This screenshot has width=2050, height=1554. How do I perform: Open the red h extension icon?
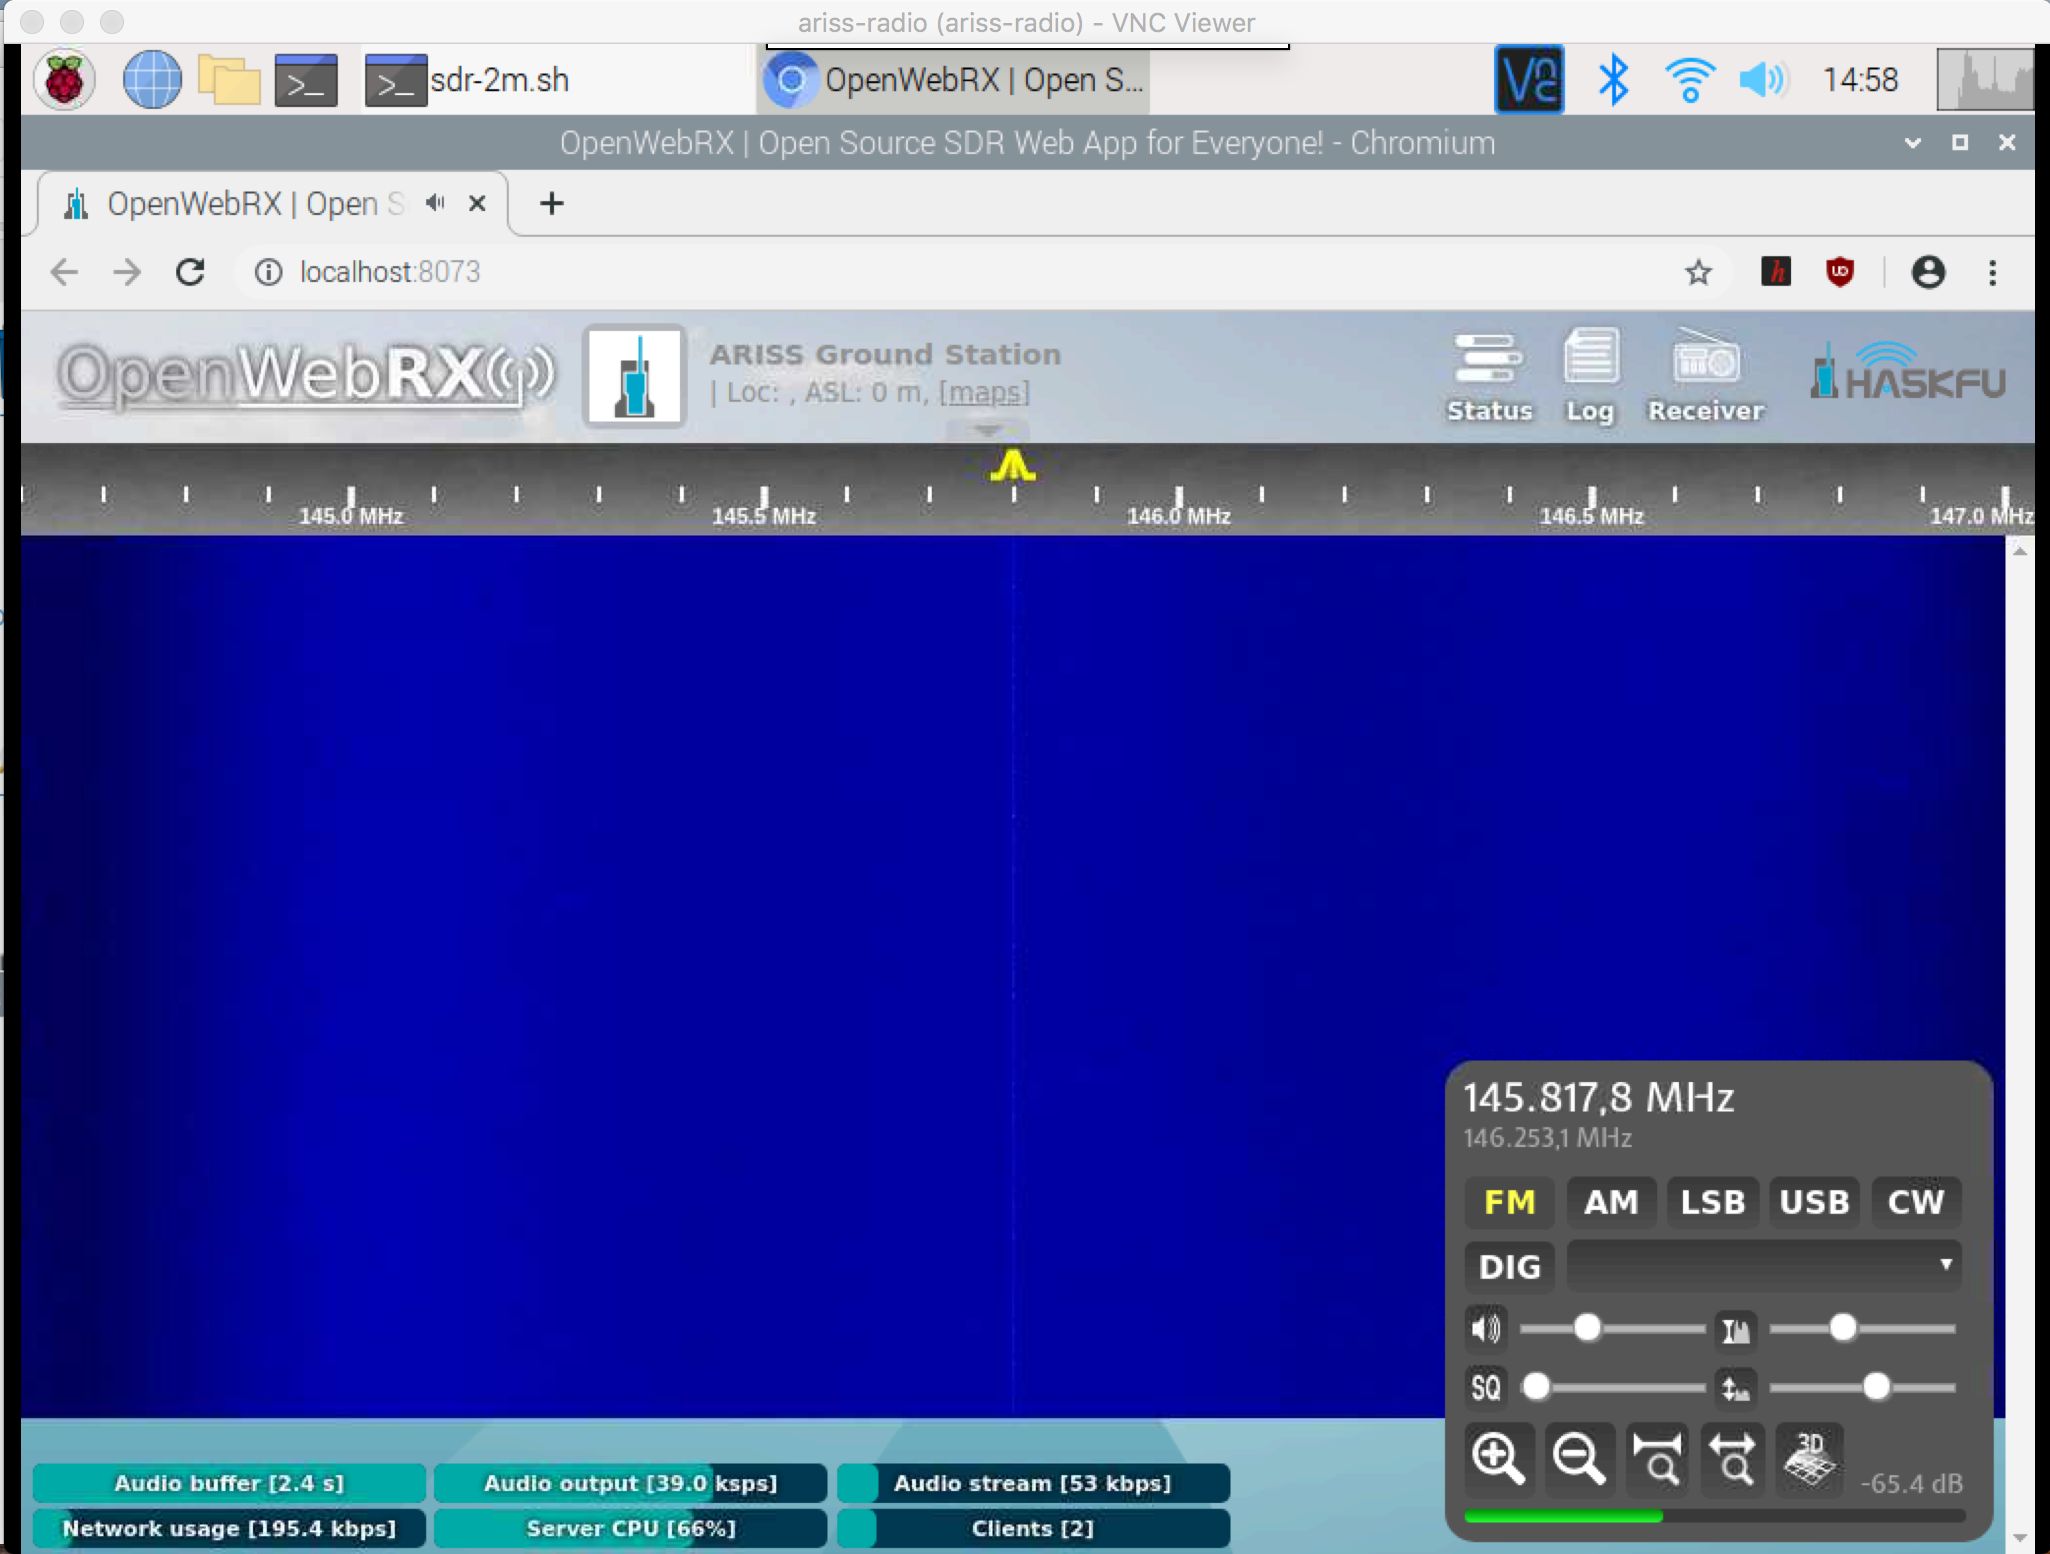pos(1776,272)
